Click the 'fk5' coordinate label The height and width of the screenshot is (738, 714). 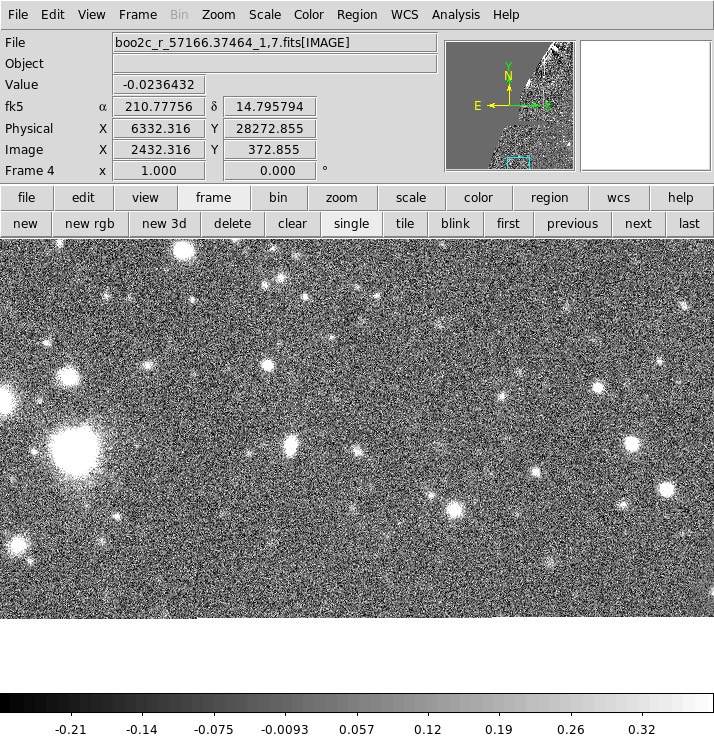click(14, 107)
